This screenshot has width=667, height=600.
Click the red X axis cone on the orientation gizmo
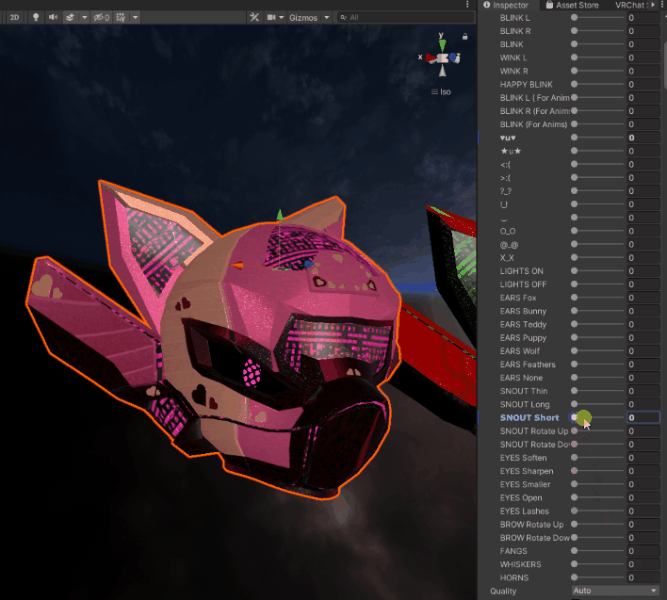(x=430, y=57)
